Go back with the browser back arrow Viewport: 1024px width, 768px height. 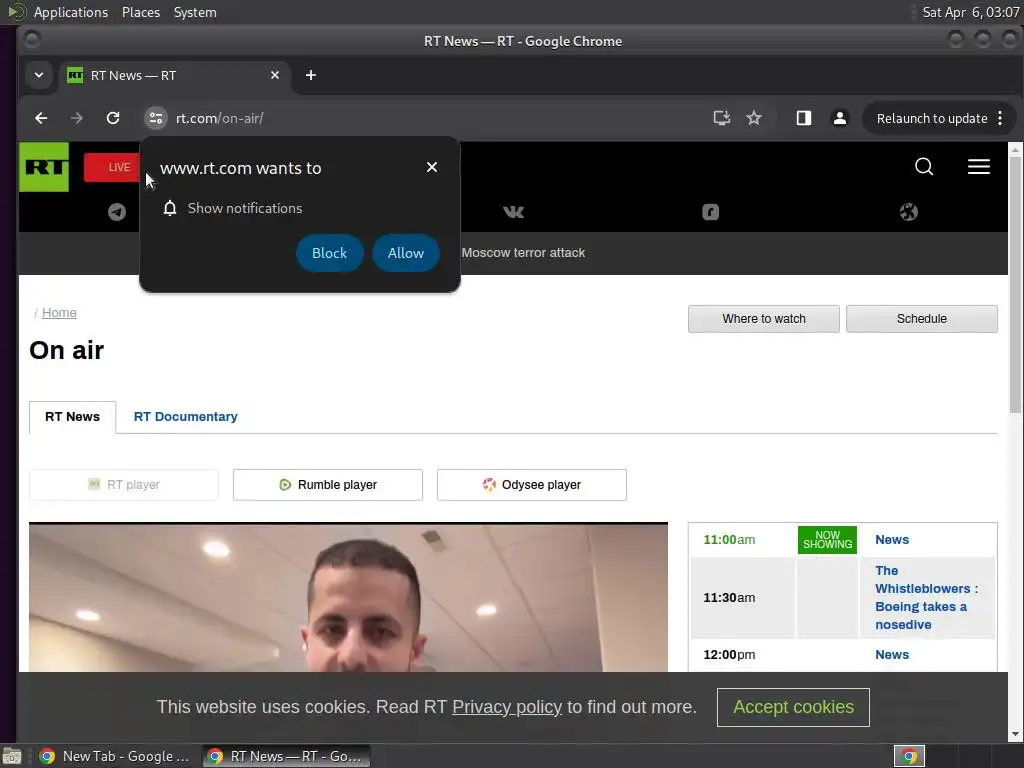tap(41, 118)
